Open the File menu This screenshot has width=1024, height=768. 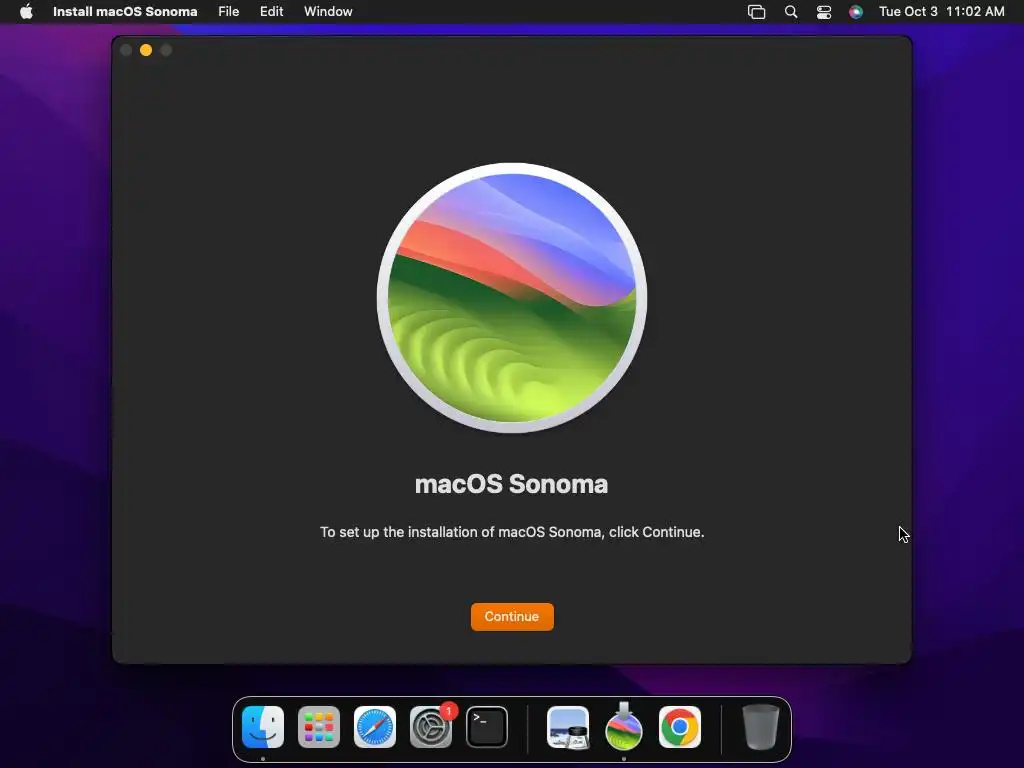[229, 11]
